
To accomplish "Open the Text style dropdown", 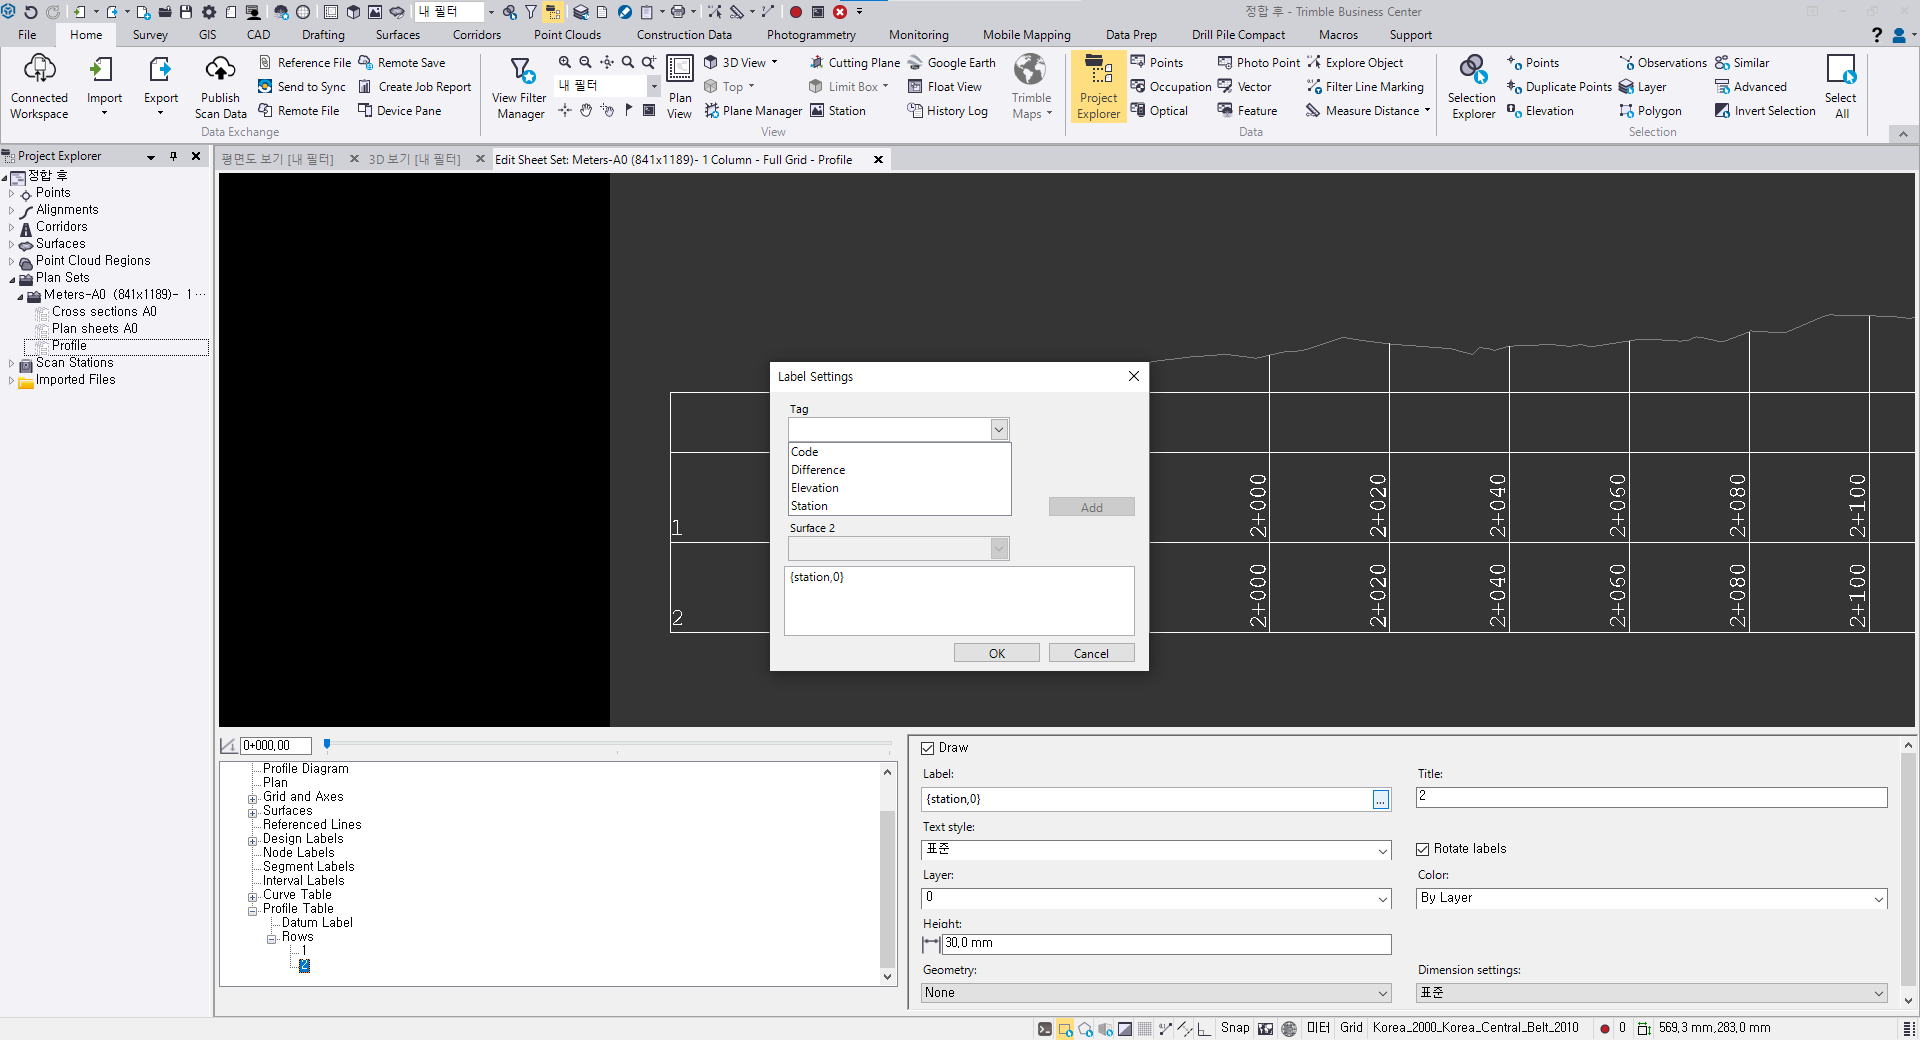I will coord(1382,851).
